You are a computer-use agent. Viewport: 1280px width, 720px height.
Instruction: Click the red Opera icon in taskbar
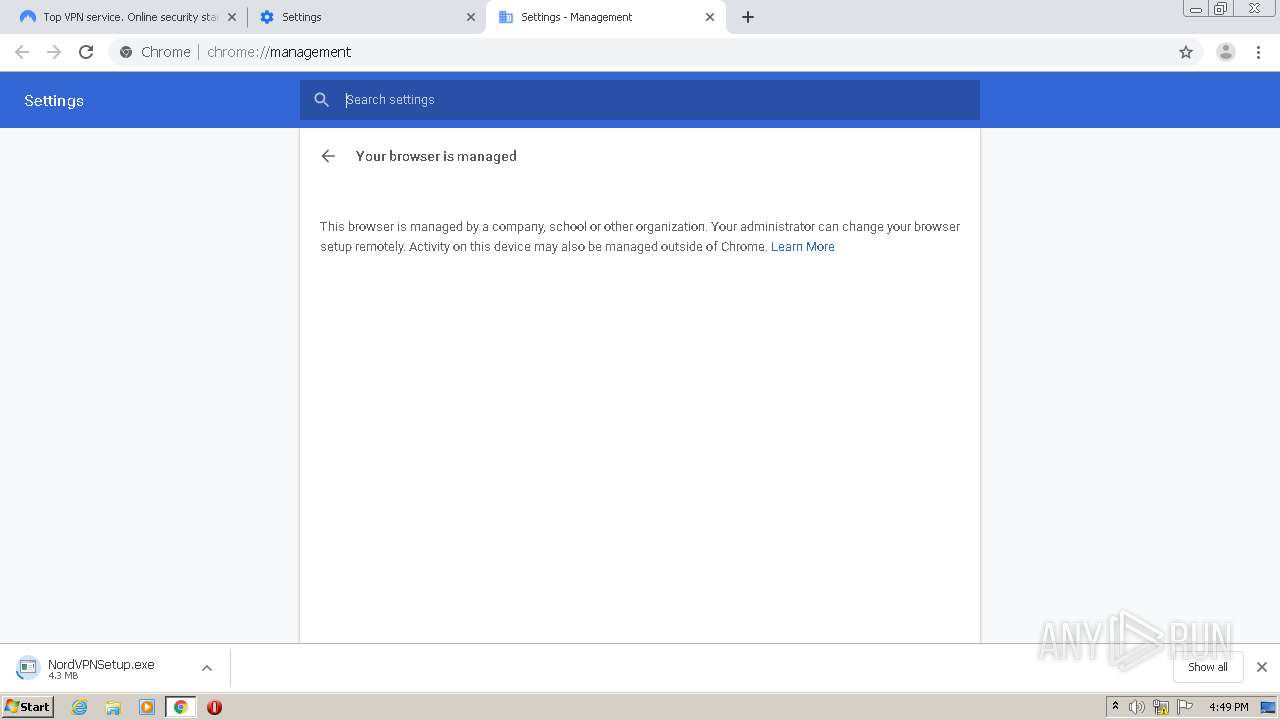(214, 707)
